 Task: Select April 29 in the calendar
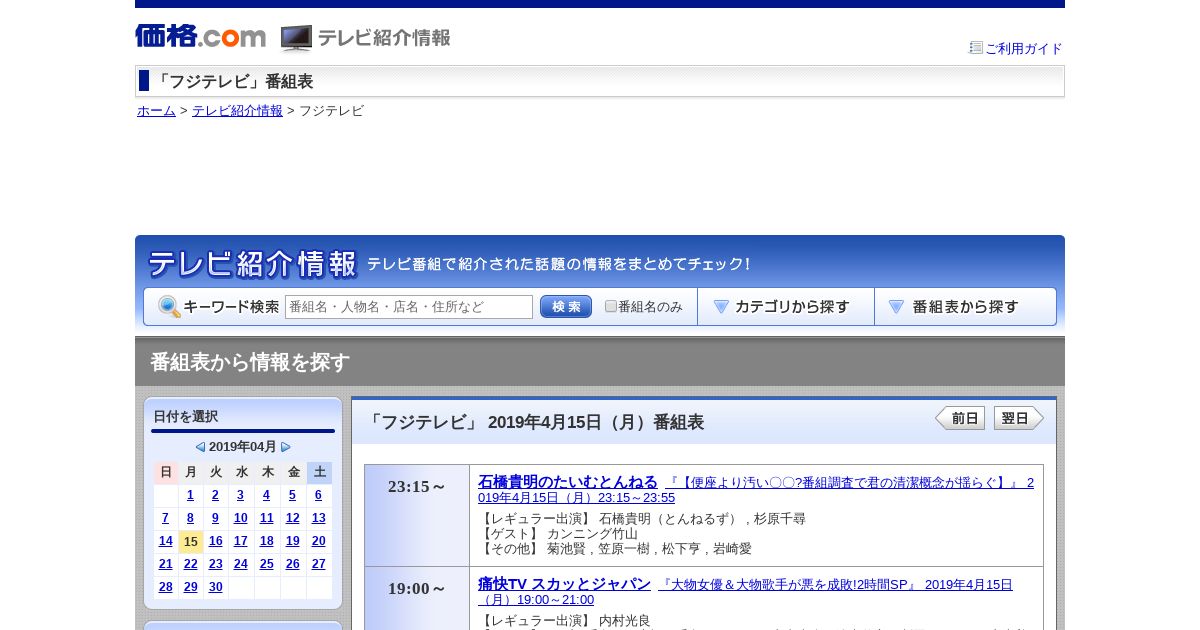[x=191, y=587]
